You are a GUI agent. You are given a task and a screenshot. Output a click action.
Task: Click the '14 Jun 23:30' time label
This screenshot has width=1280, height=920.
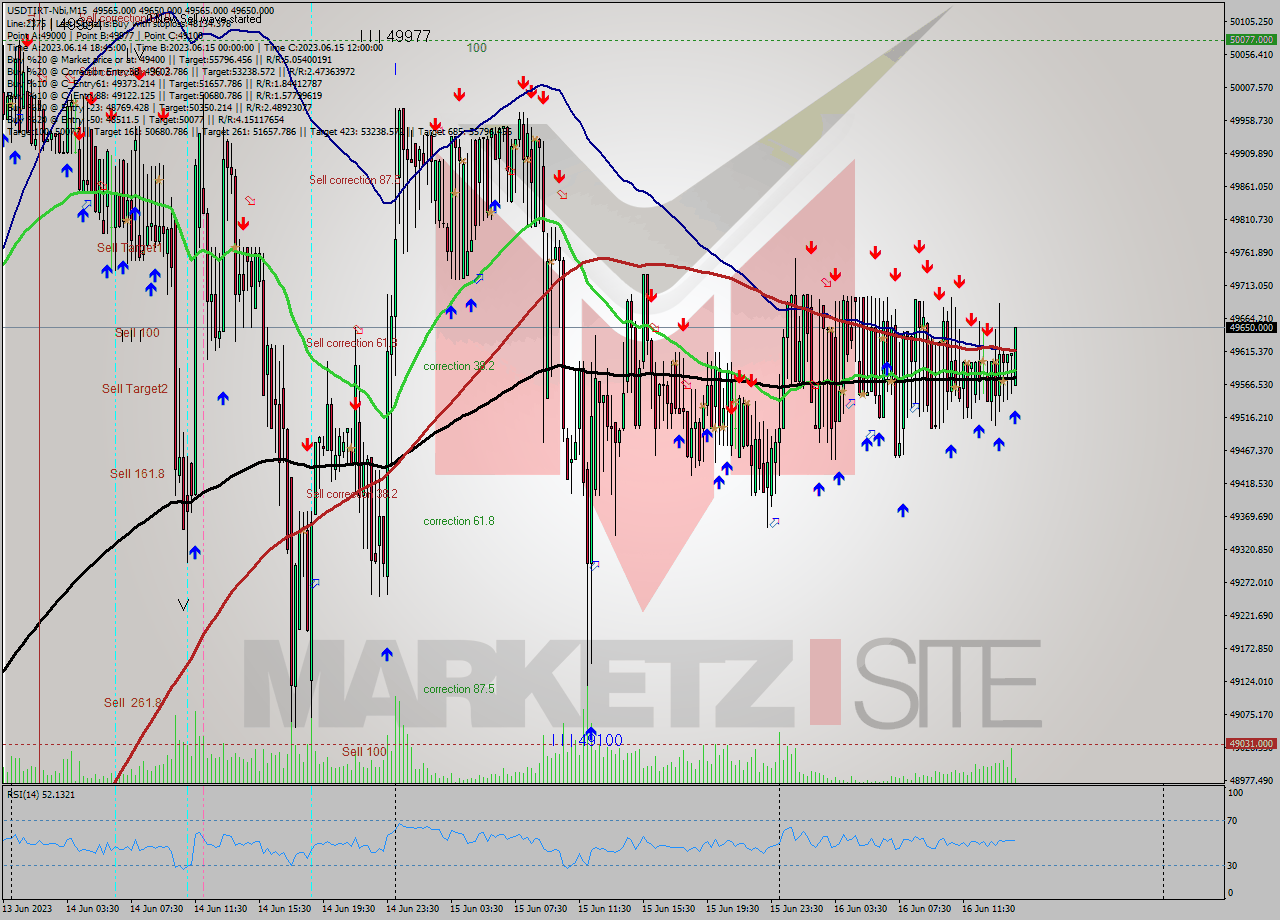(413, 909)
